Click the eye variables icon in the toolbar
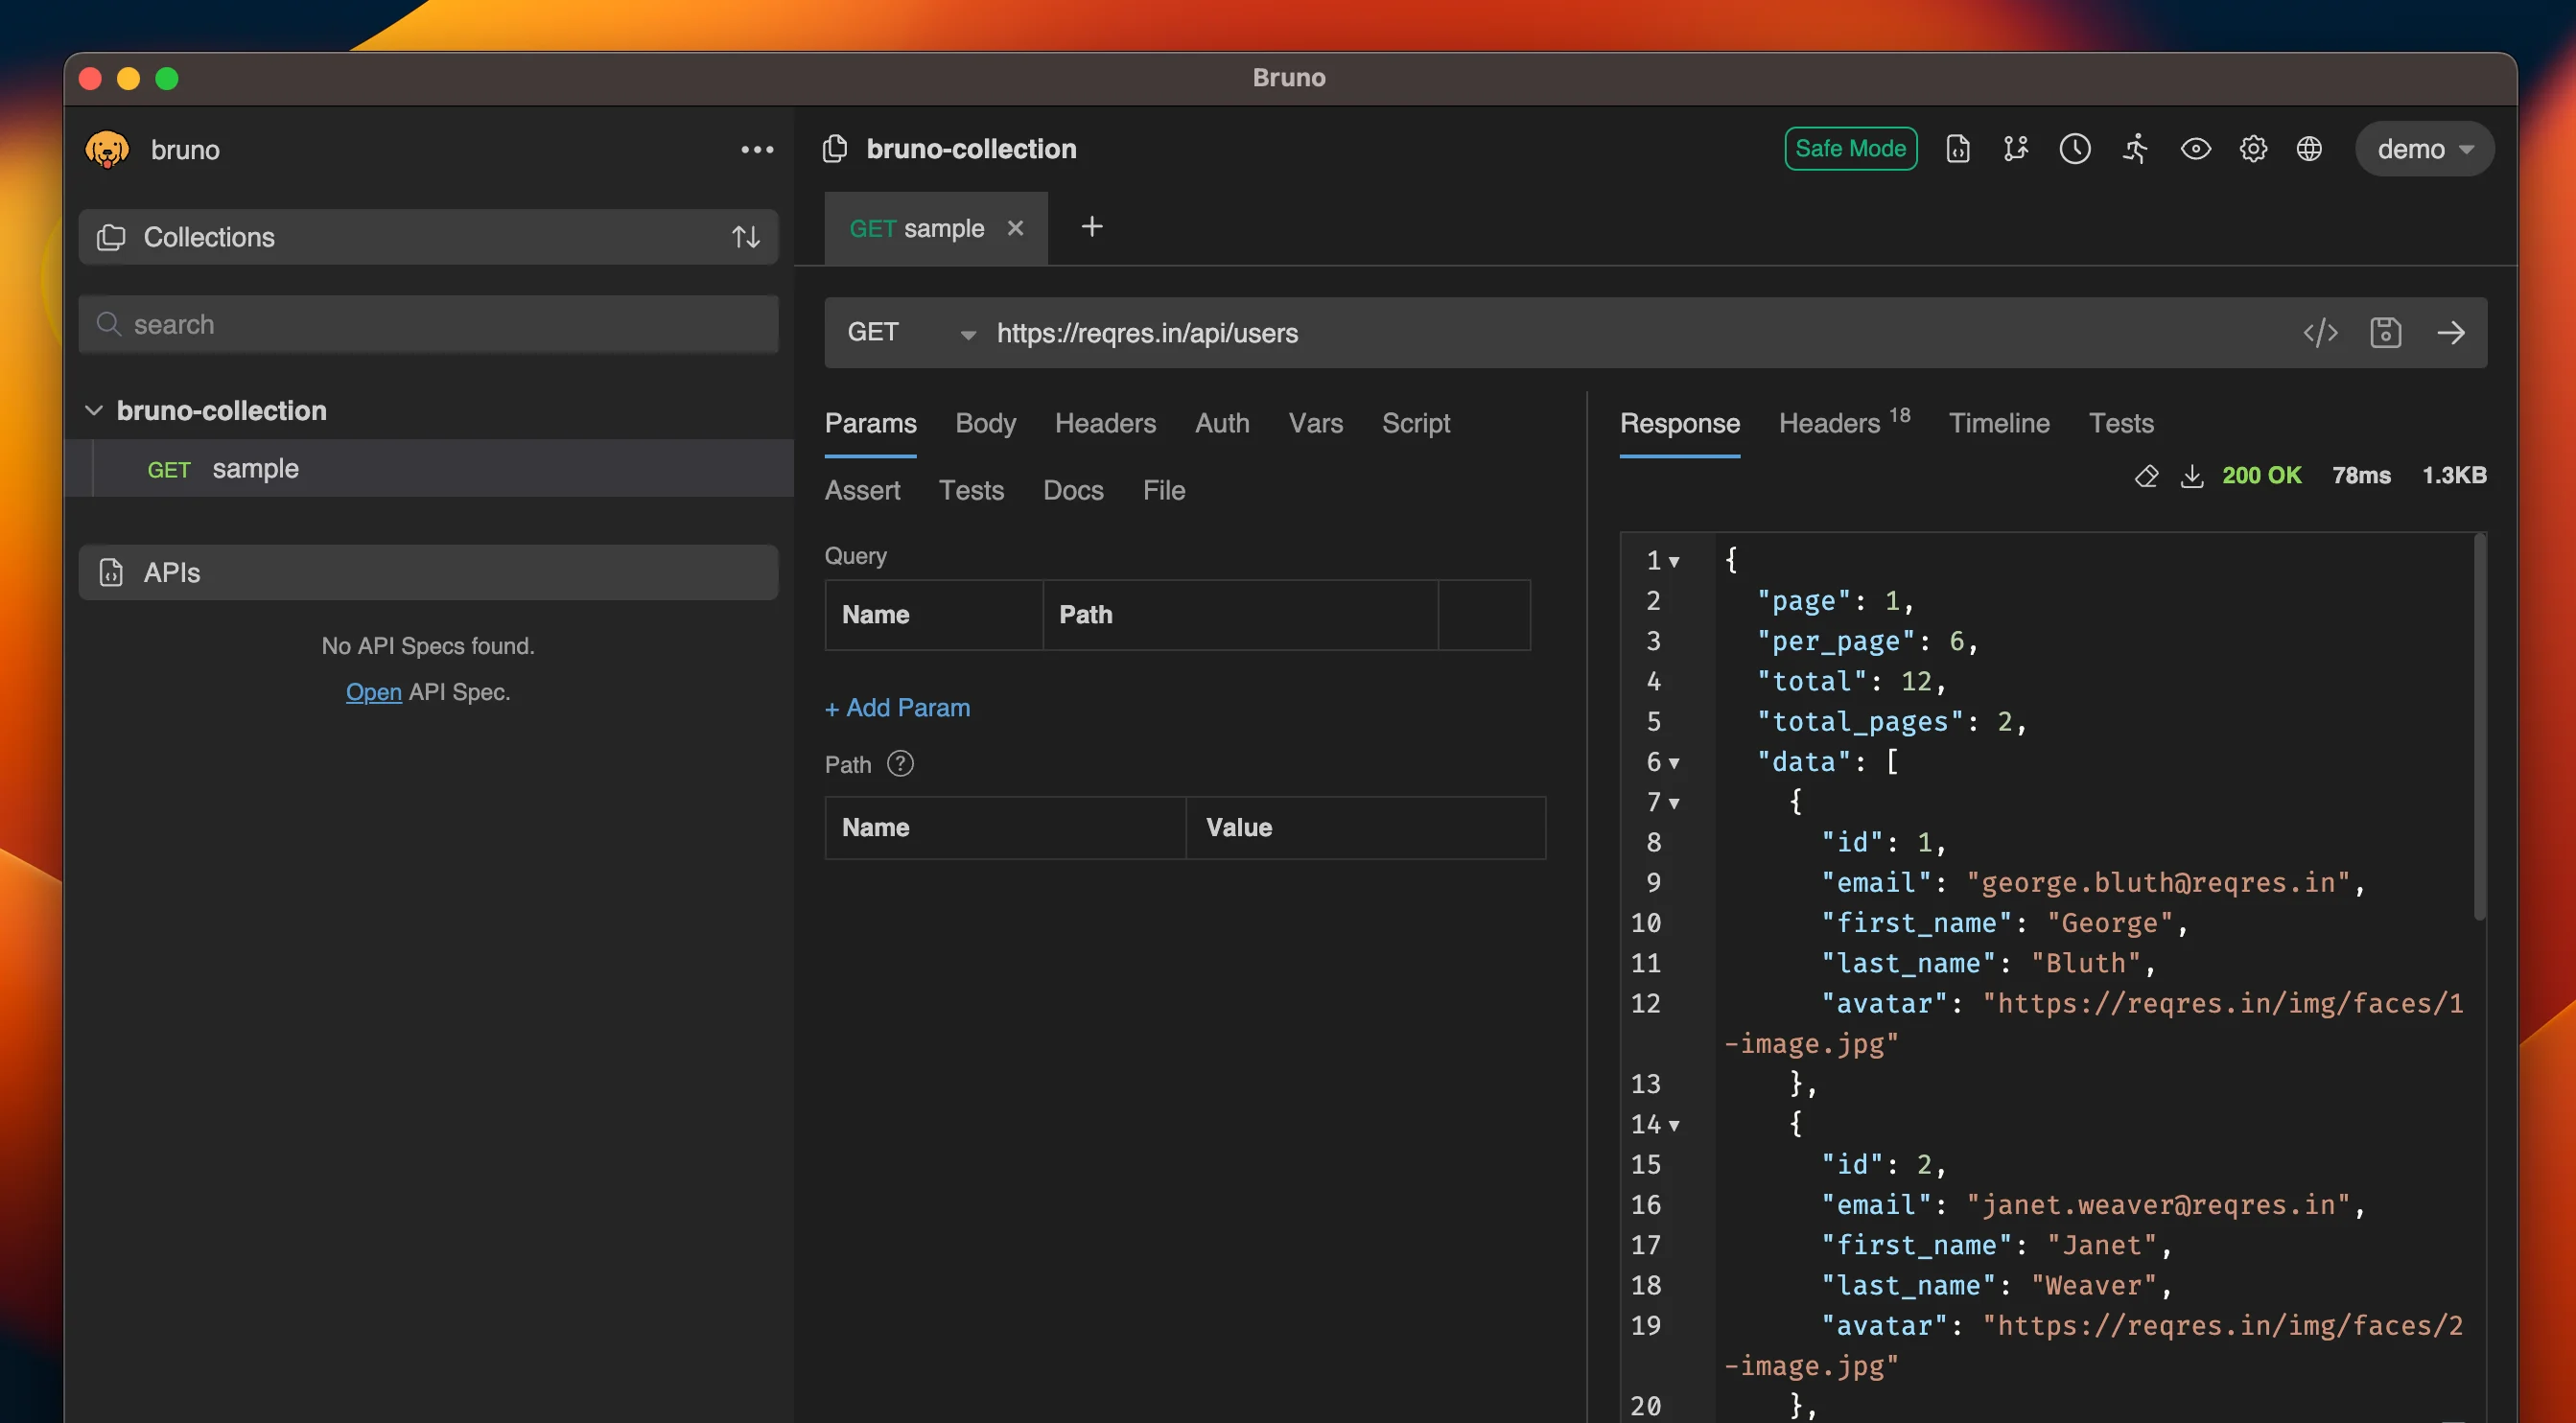Viewport: 2576px width, 1423px height. pyautogui.click(x=2195, y=149)
